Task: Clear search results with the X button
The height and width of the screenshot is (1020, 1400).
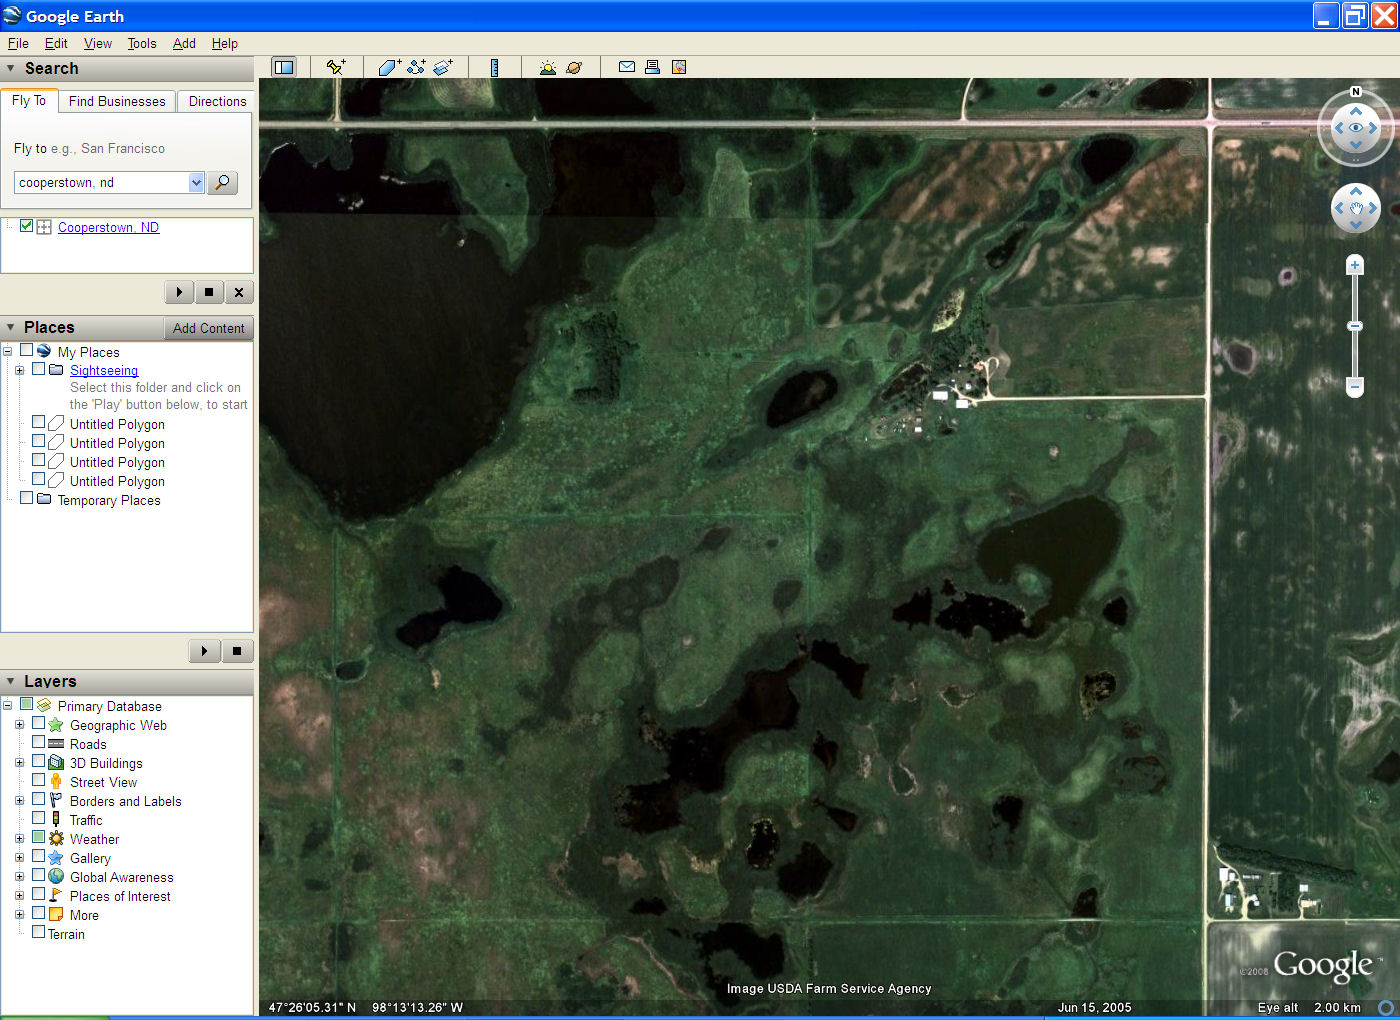Action: [238, 292]
